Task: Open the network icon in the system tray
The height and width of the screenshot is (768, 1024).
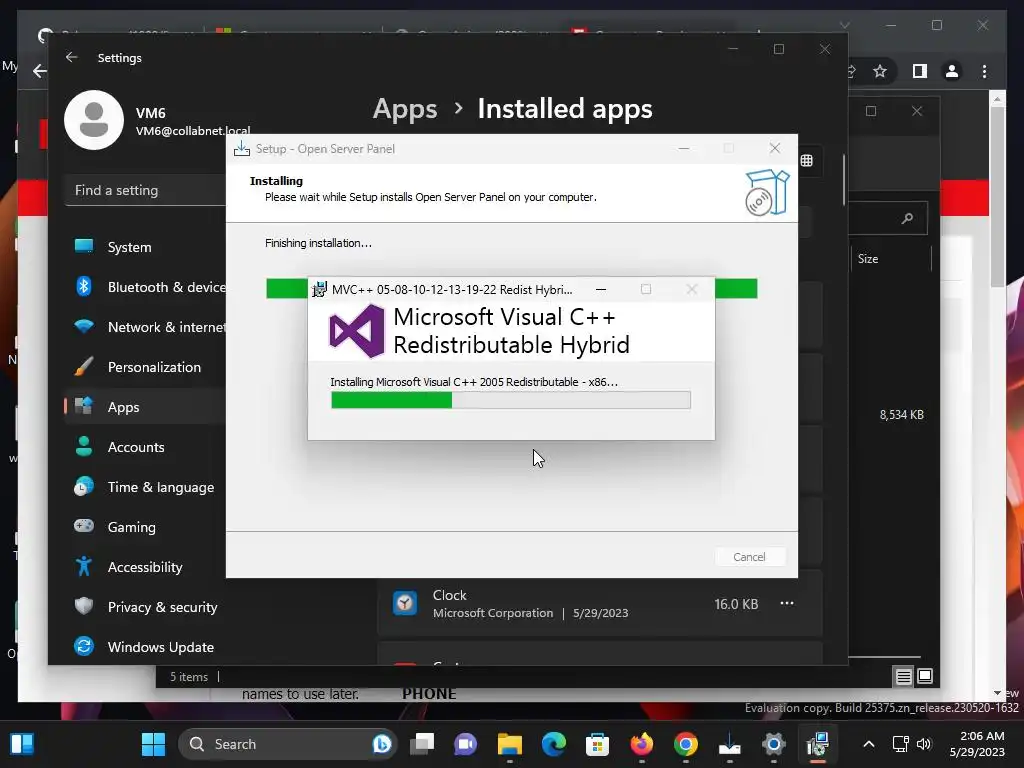Action: coord(901,744)
